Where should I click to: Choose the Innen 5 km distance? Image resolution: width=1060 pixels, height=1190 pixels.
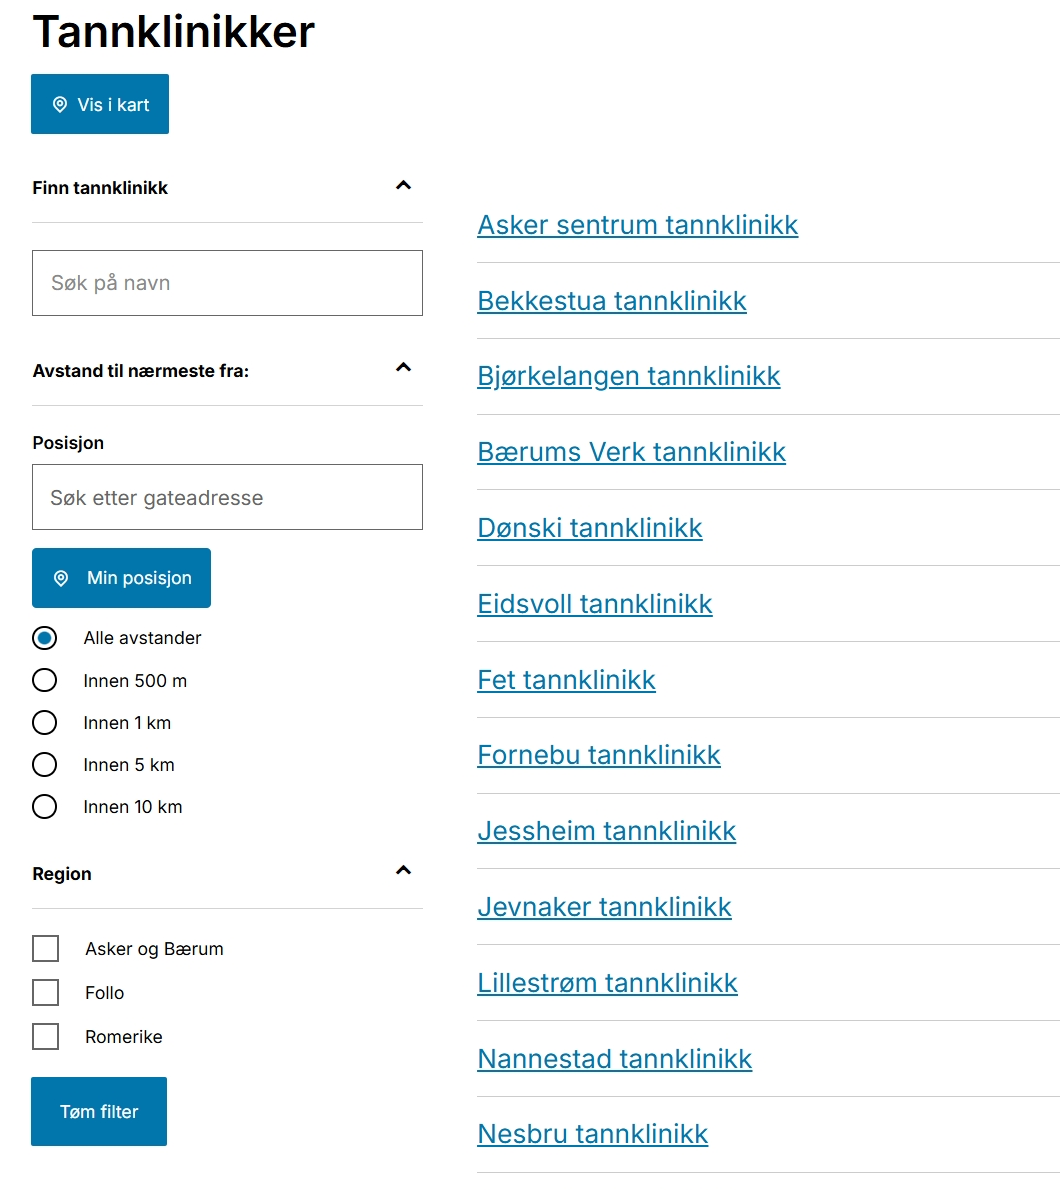pyautogui.click(x=45, y=765)
